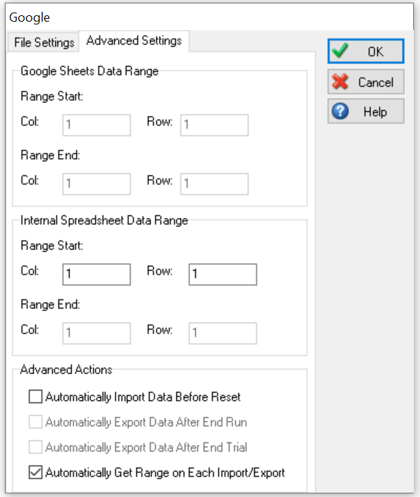Screen dimensions: 420x497
Task: Focus Internal Spreadsheet Range Start Col field
Action: coord(96,274)
